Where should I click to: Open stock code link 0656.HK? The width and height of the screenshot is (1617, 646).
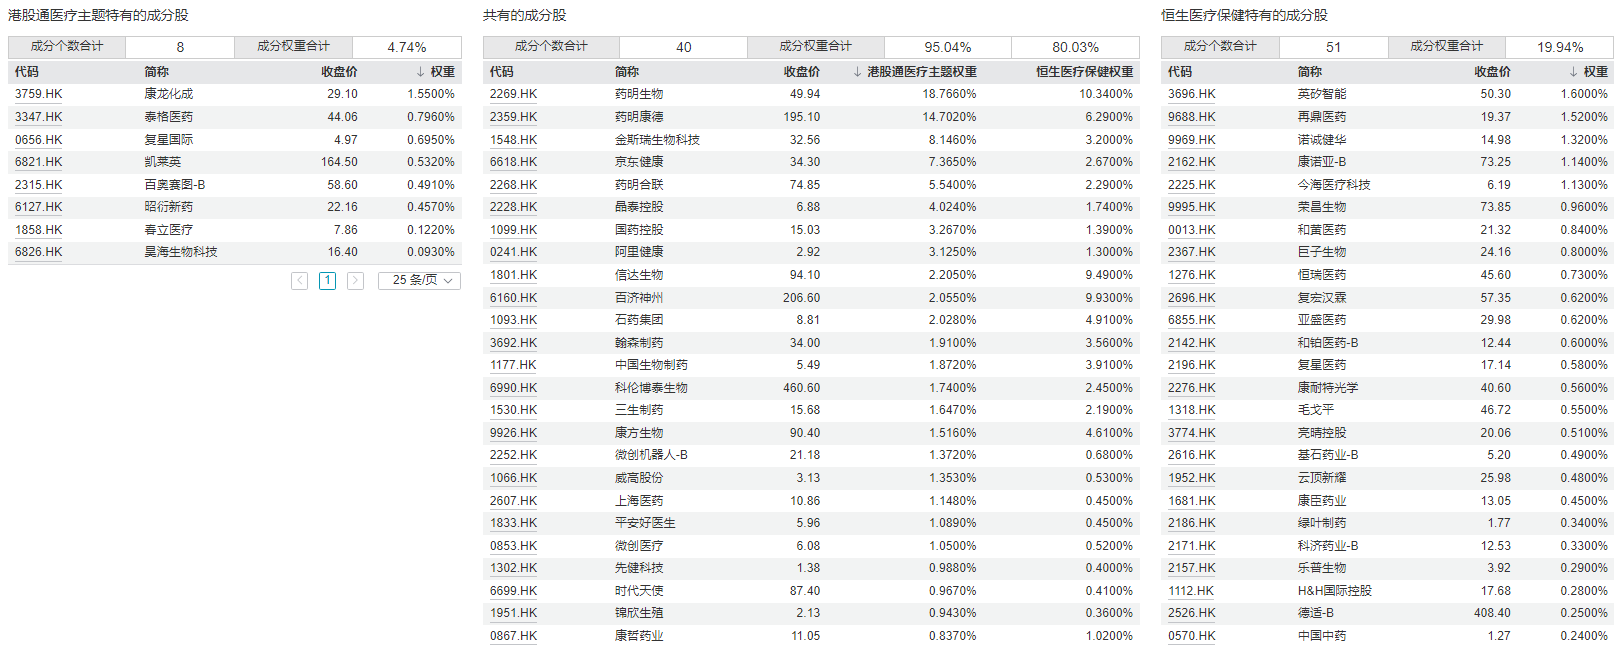[x=38, y=140]
